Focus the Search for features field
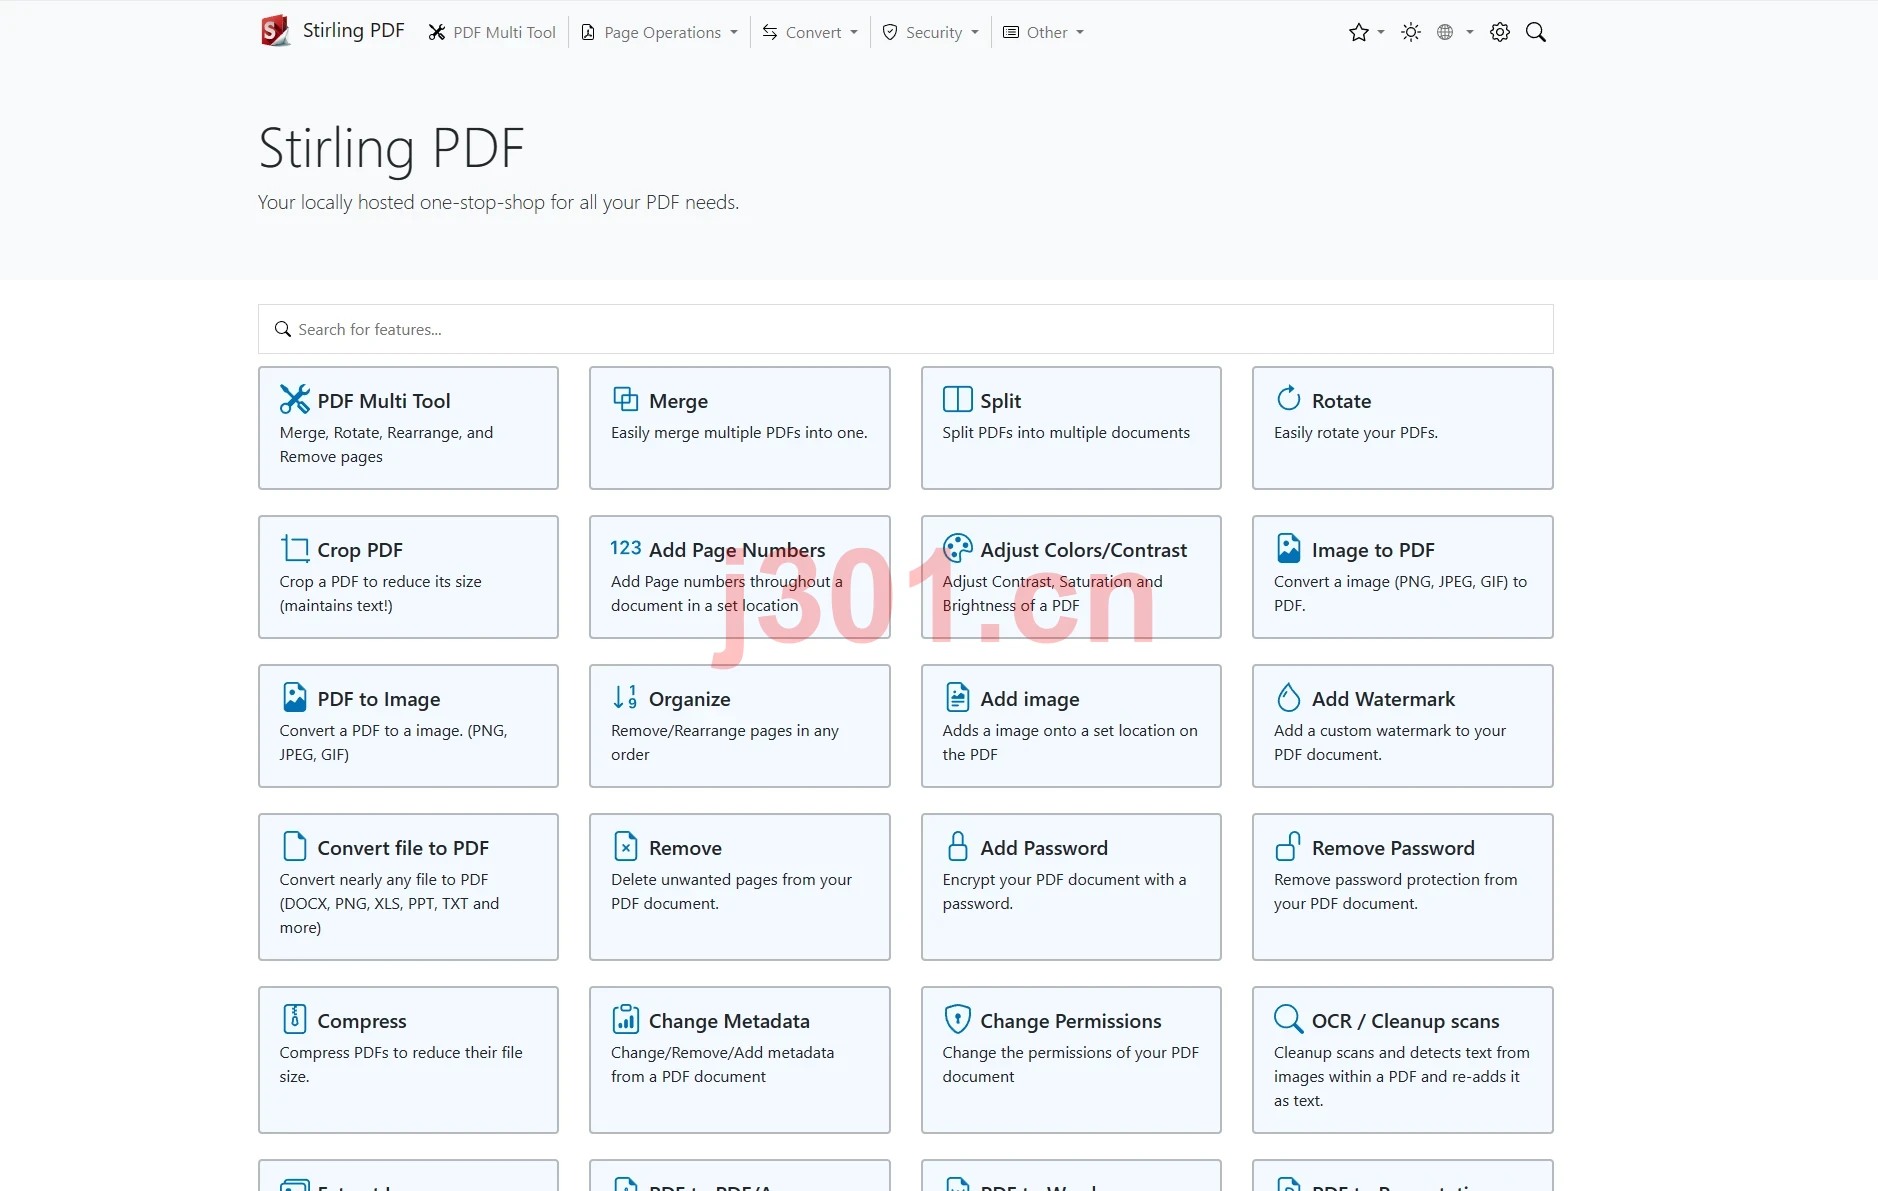Viewport: 1878px width, 1191px height. (906, 329)
